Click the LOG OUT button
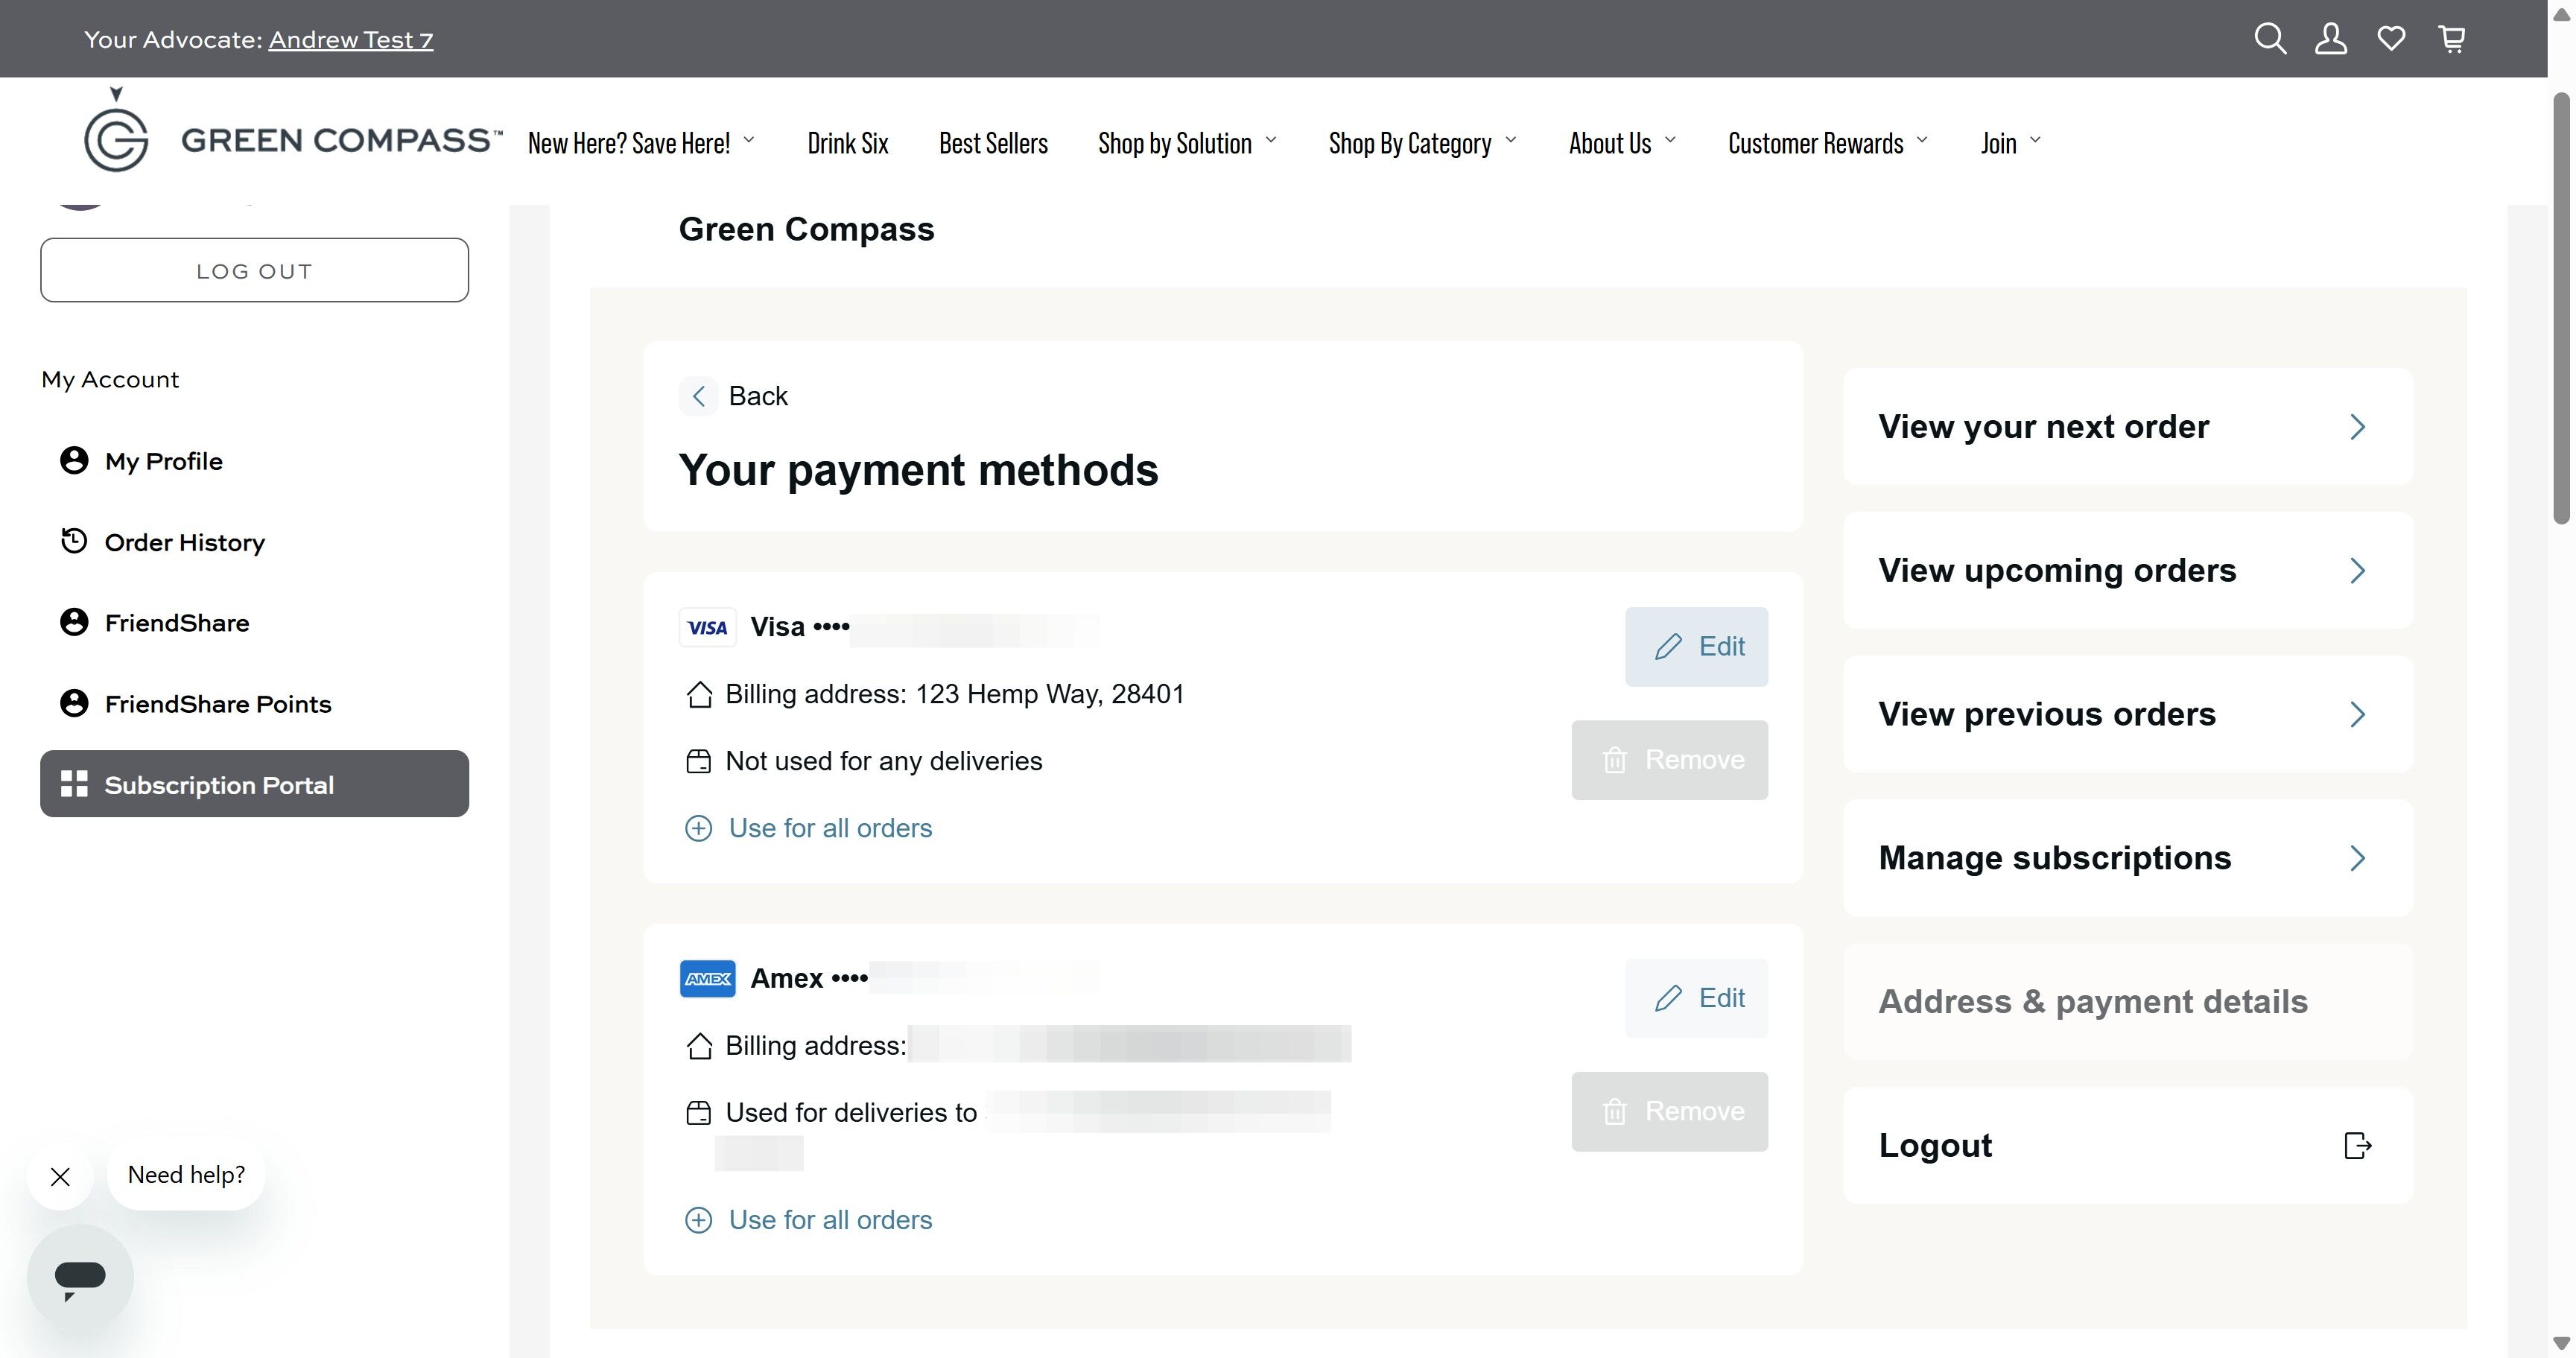The height and width of the screenshot is (1358, 2576). pos(254,269)
